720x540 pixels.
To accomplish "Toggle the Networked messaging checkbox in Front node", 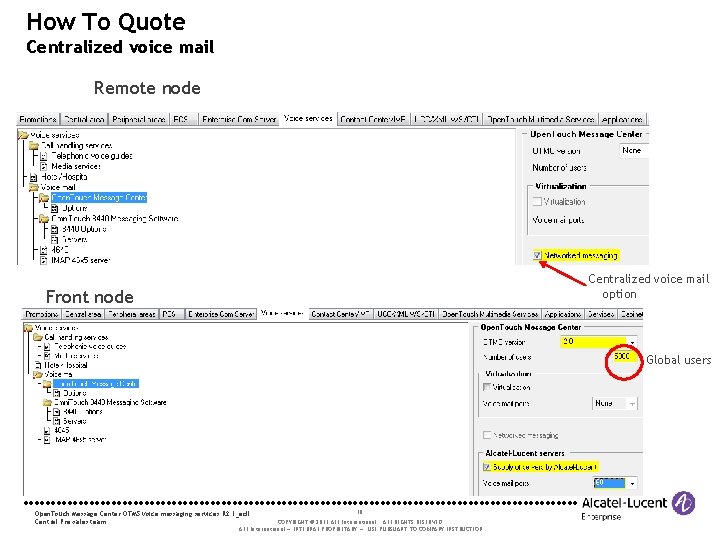I will coord(487,435).
